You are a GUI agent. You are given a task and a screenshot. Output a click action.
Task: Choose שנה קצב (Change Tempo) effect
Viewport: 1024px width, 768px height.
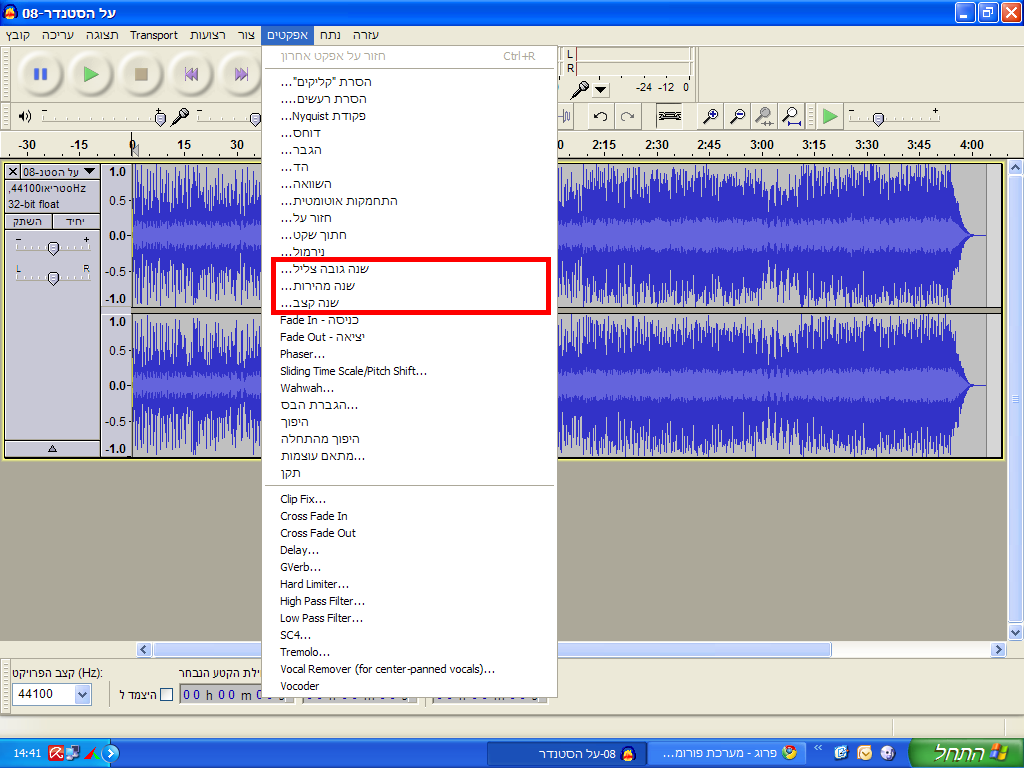click(x=409, y=303)
